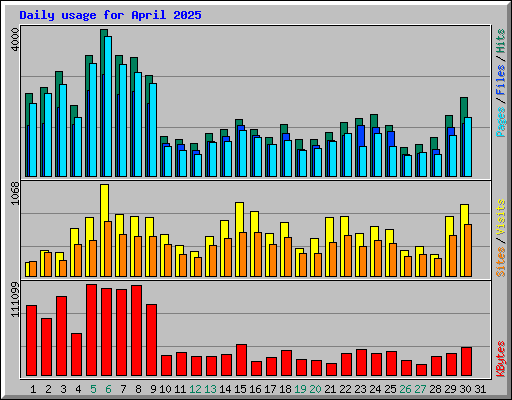Click the cyan Pages bar for day 6

108,107
